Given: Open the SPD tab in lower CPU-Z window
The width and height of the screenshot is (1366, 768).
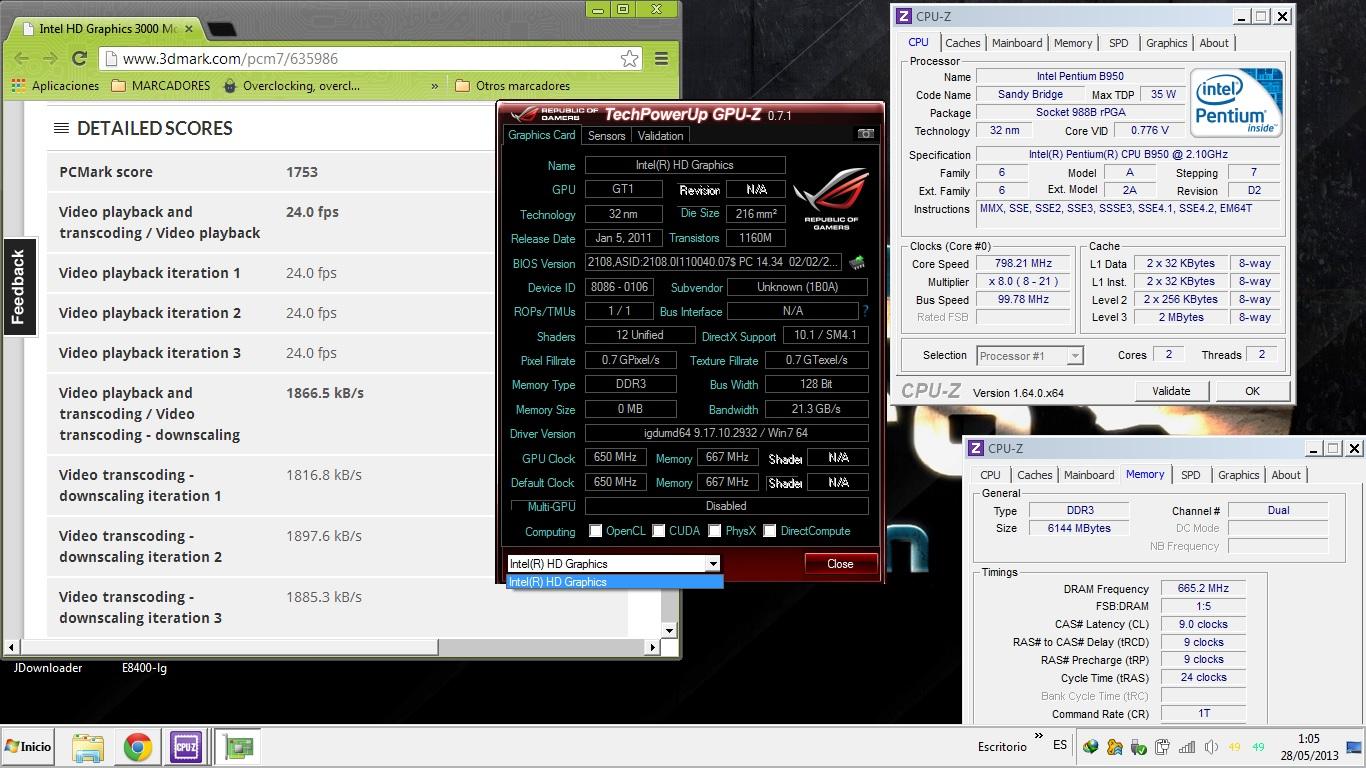Looking at the screenshot, I should (1190, 475).
